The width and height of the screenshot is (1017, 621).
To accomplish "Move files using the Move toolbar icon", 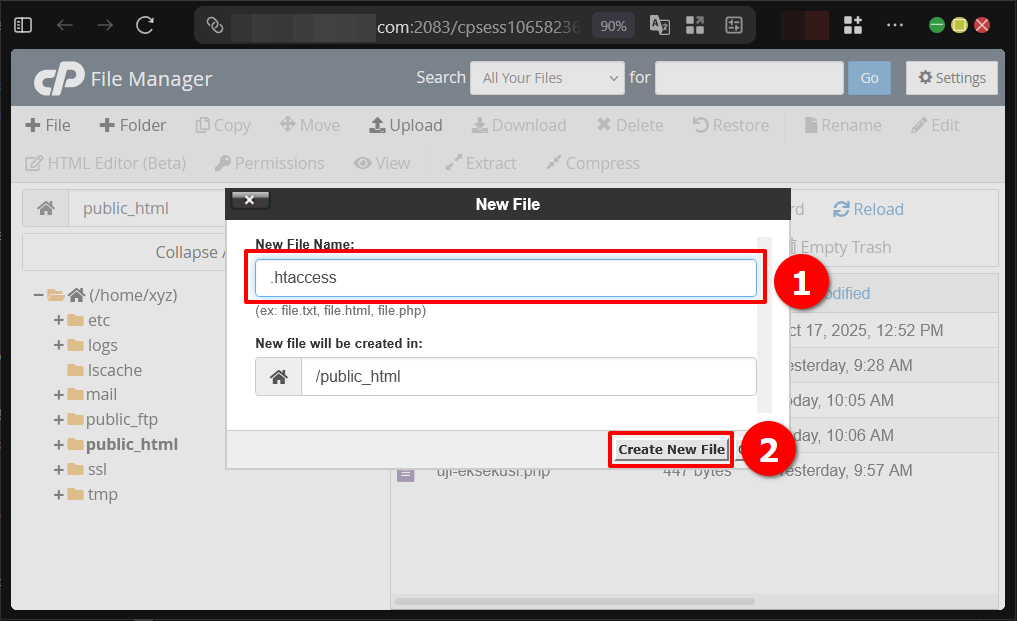I will 310,125.
